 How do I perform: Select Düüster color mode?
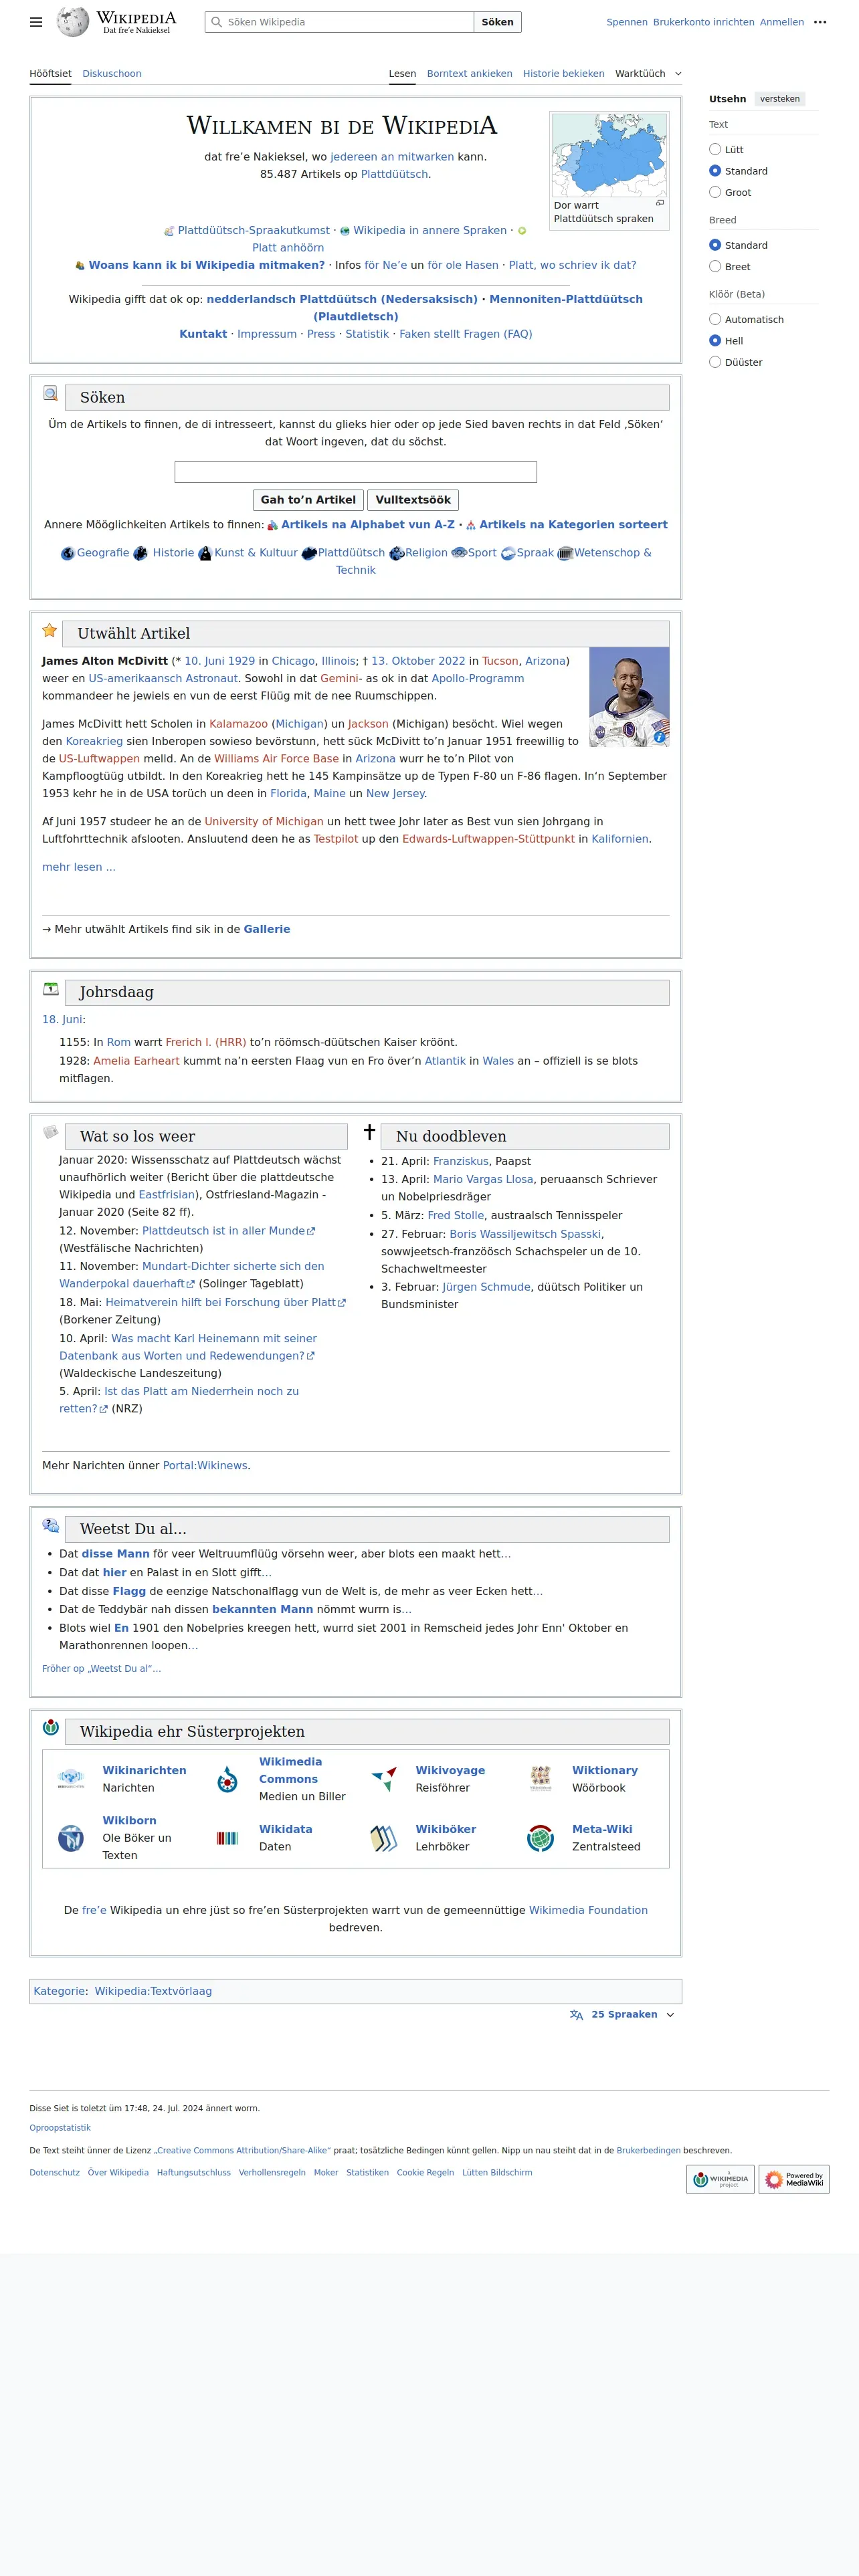coord(715,362)
